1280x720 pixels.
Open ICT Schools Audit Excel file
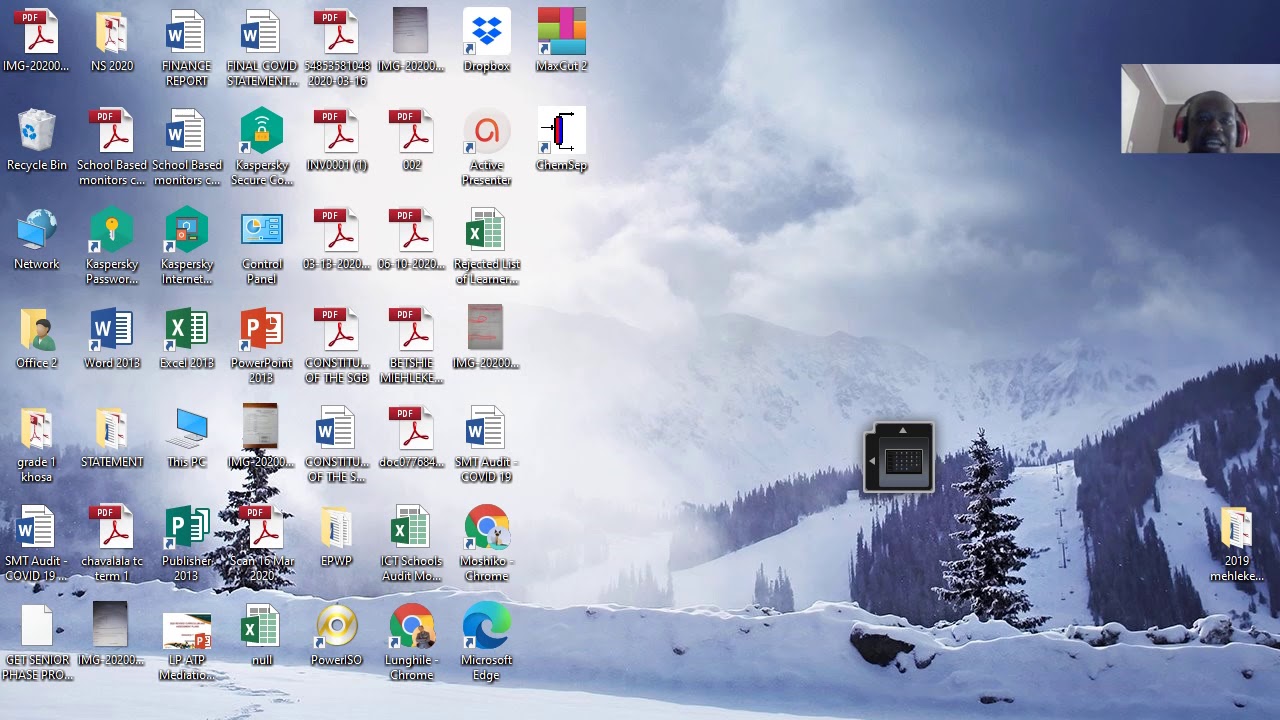click(x=412, y=543)
